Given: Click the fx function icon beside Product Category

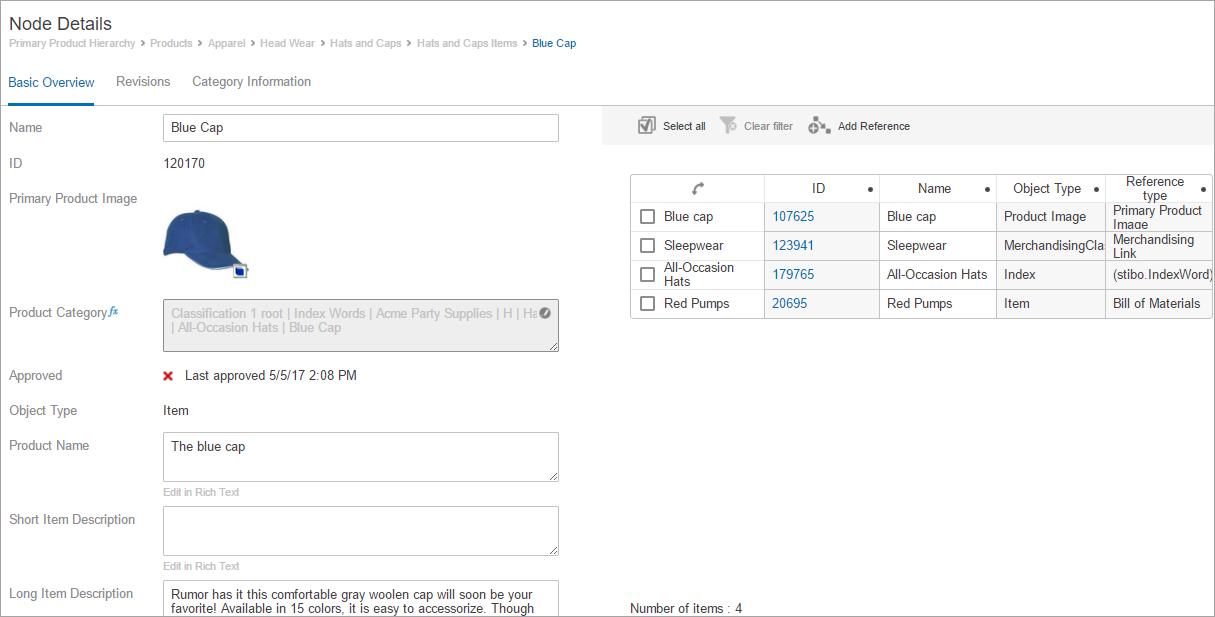Looking at the screenshot, I should (x=114, y=312).
